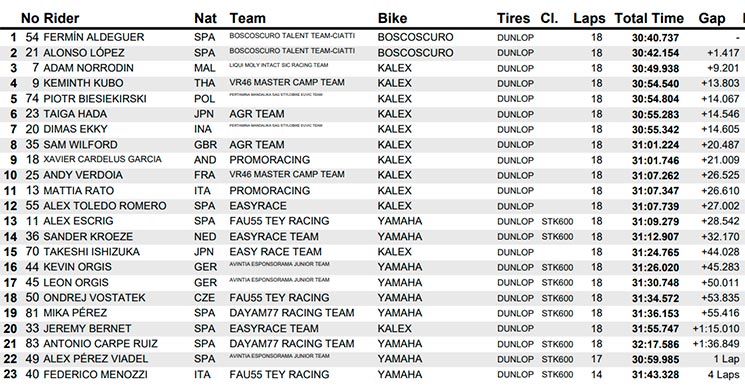Click rider name ALONSO LÓPEZ
This screenshot has width=745, height=388.
[84, 53]
